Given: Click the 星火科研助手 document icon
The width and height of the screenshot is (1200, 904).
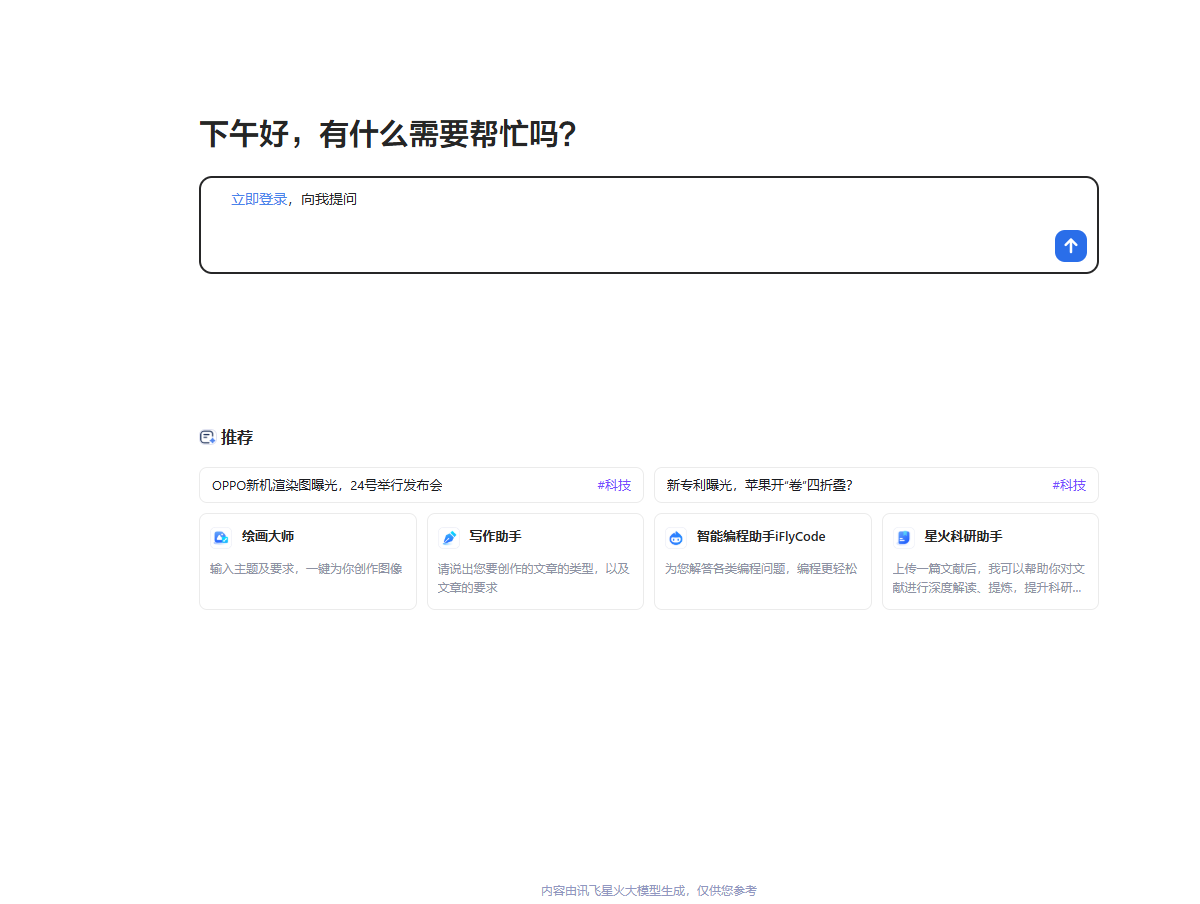Looking at the screenshot, I should pyautogui.click(x=904, y=537).
